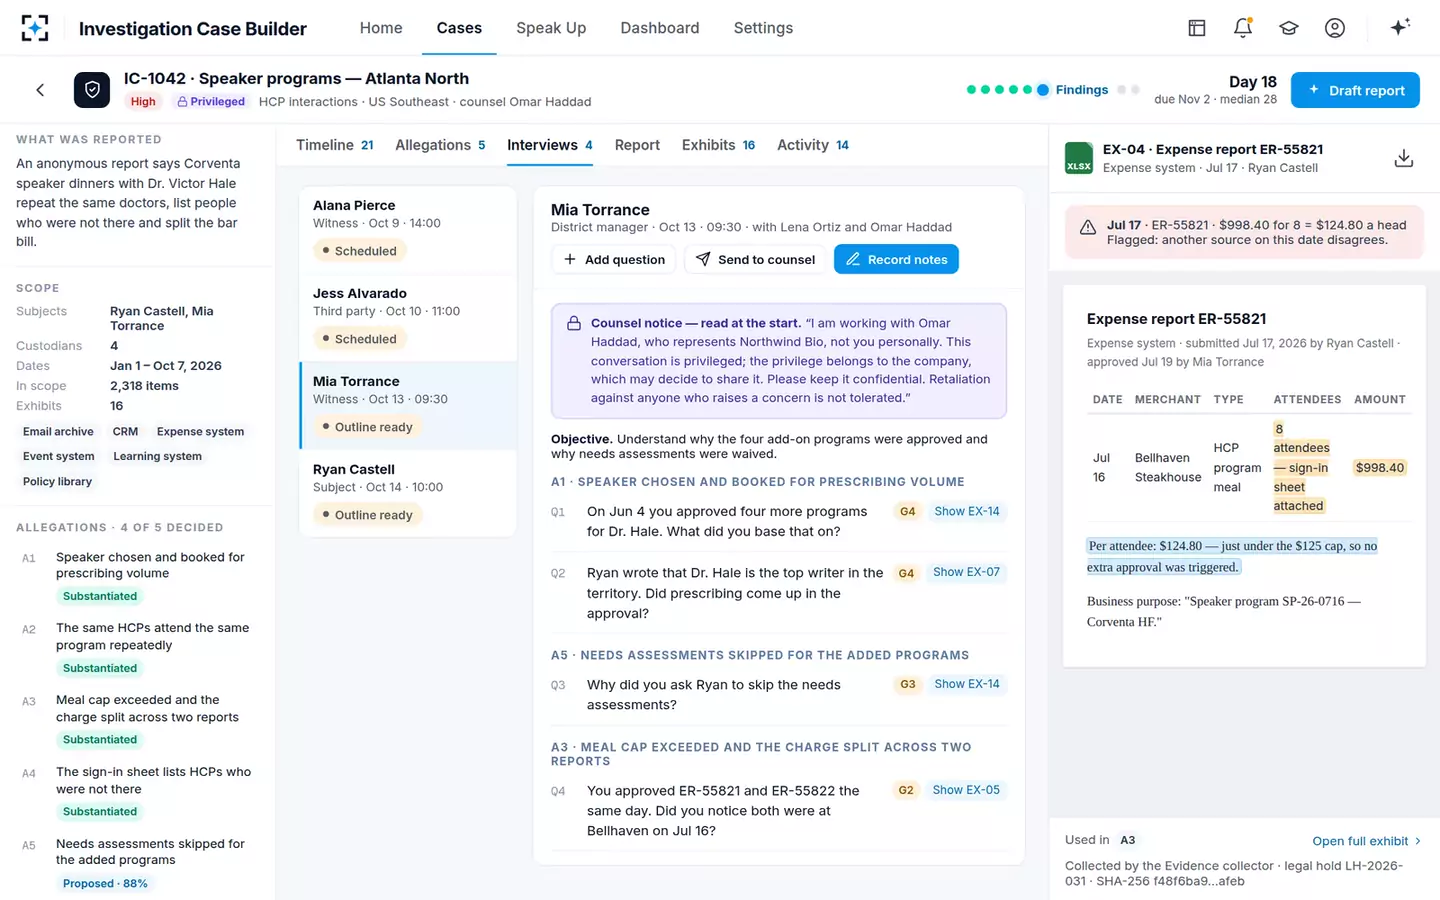Switch to the Report tab
Screen dimensions: 1440x900
point(637,145)
